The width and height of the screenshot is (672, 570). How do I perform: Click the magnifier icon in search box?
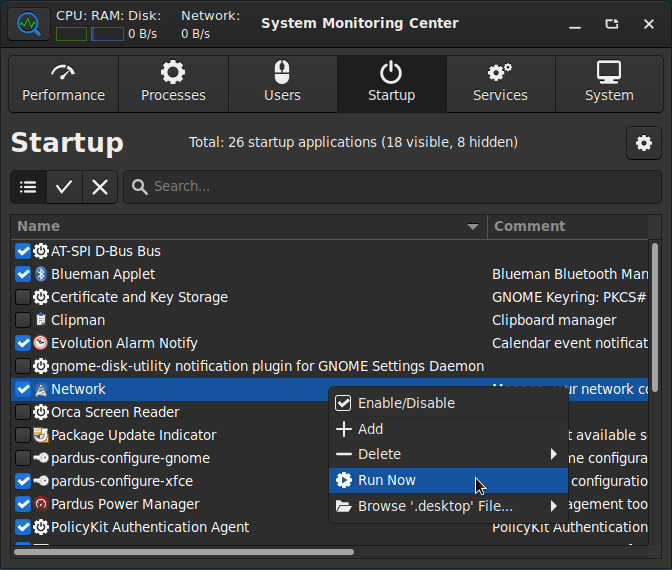pos(139,187)
